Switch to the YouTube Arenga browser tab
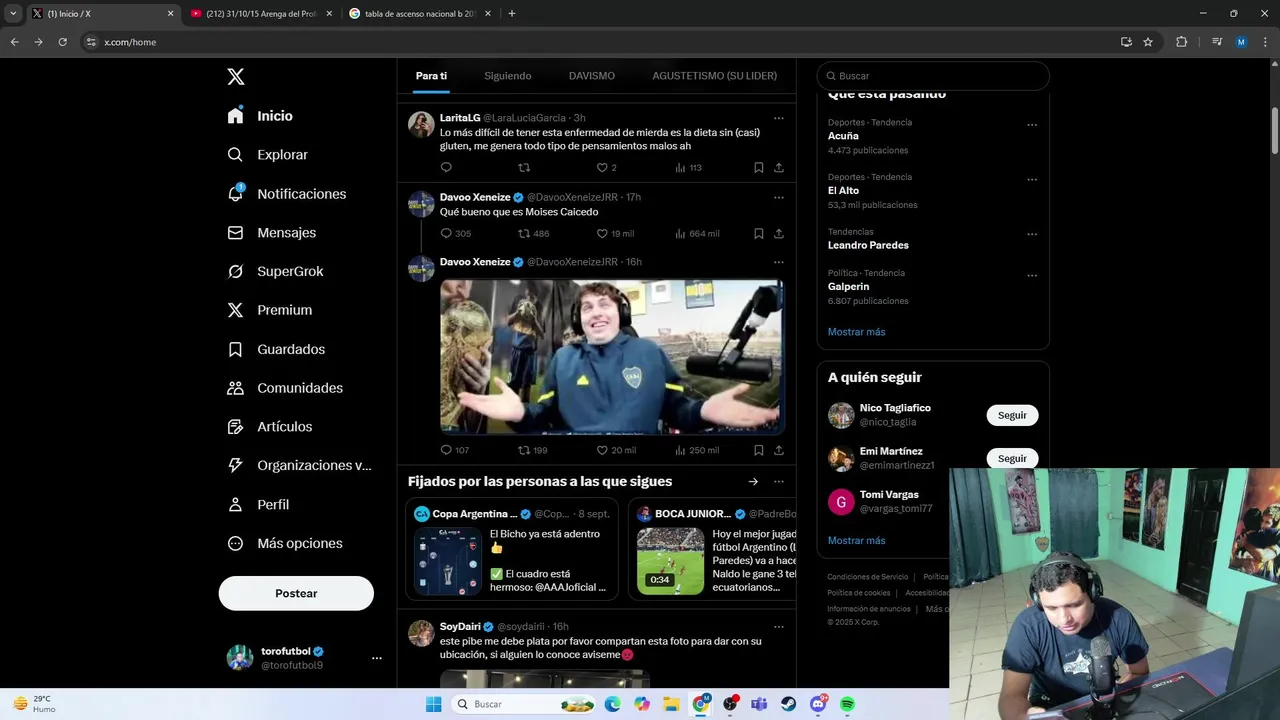The height and width of the screenshot is (720, 1280). [260, 14]
